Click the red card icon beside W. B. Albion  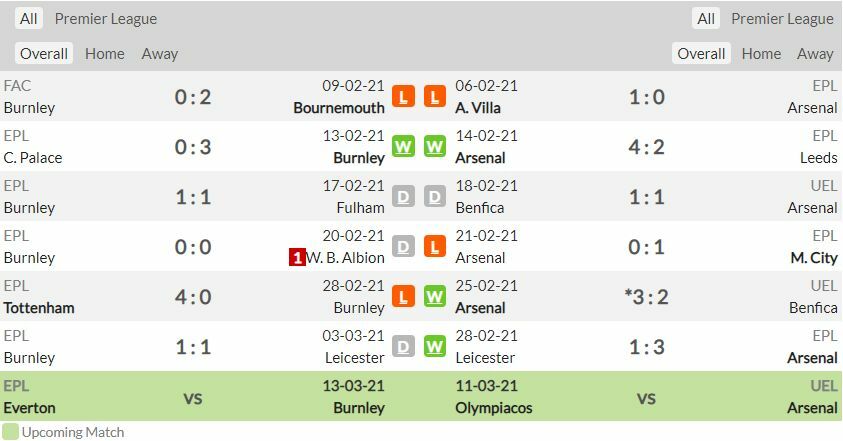click(x=297, y=258)
